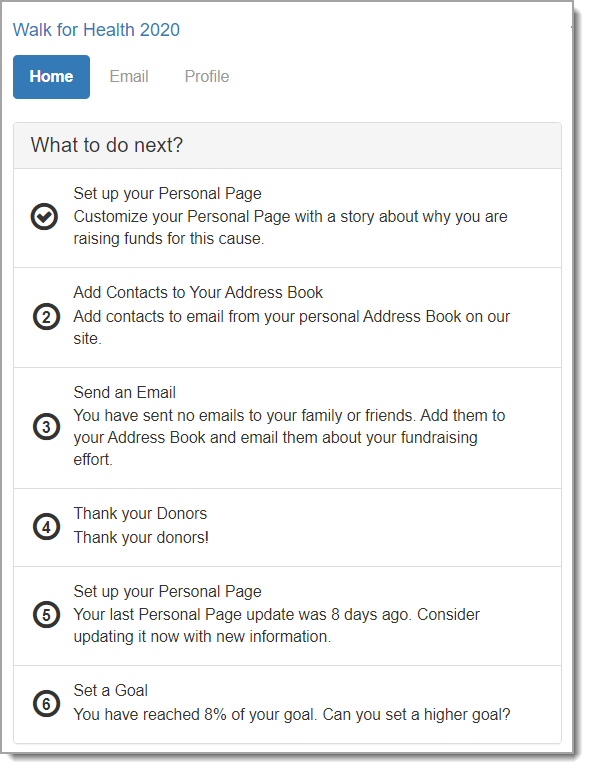Click 'Your last Personal Page update' description
589x769 pixels.
click(277, 625)
